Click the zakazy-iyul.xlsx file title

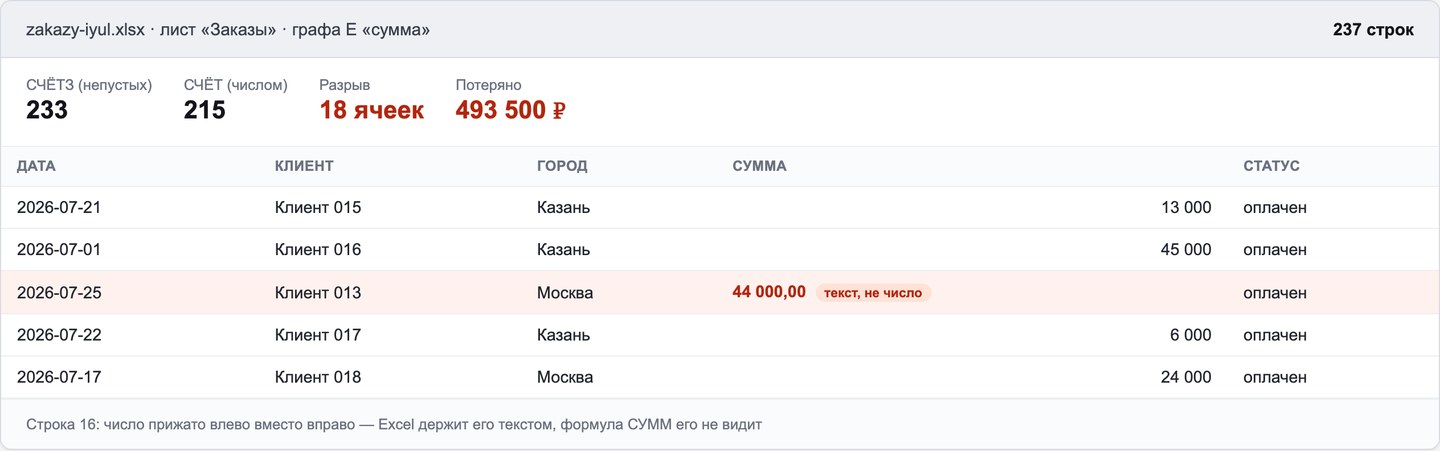(86, 30)
